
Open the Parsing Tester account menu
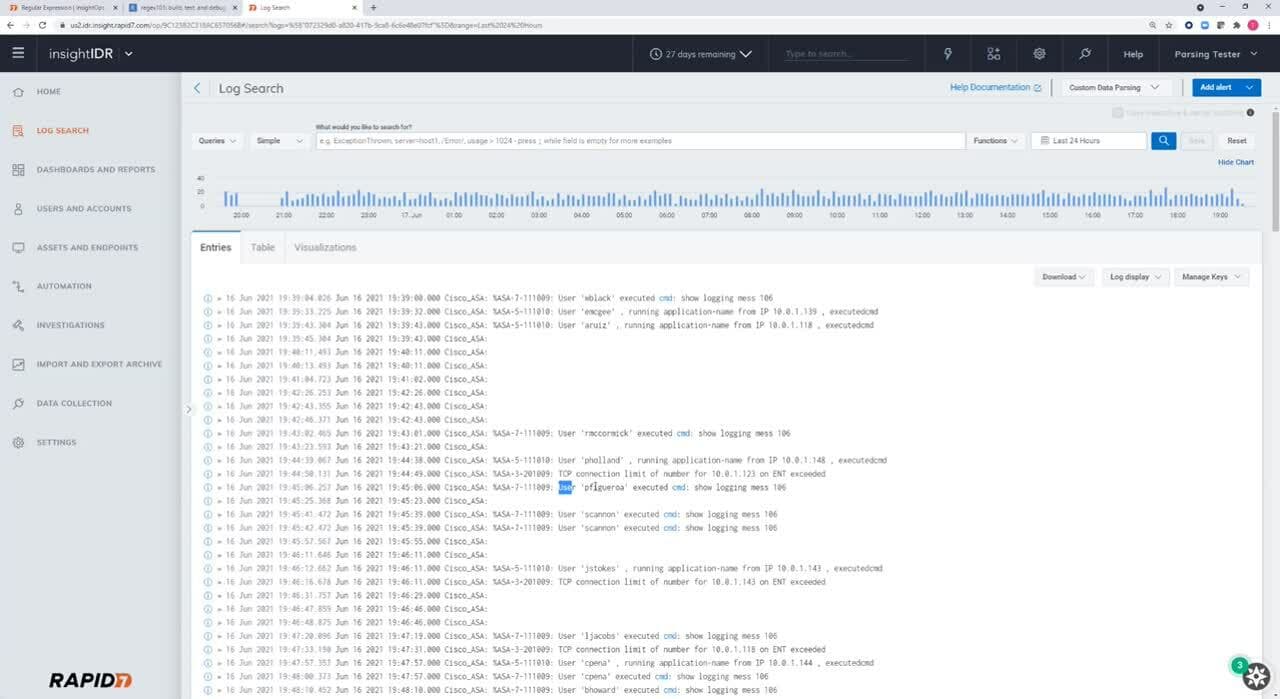click(x=1215, y=54)
